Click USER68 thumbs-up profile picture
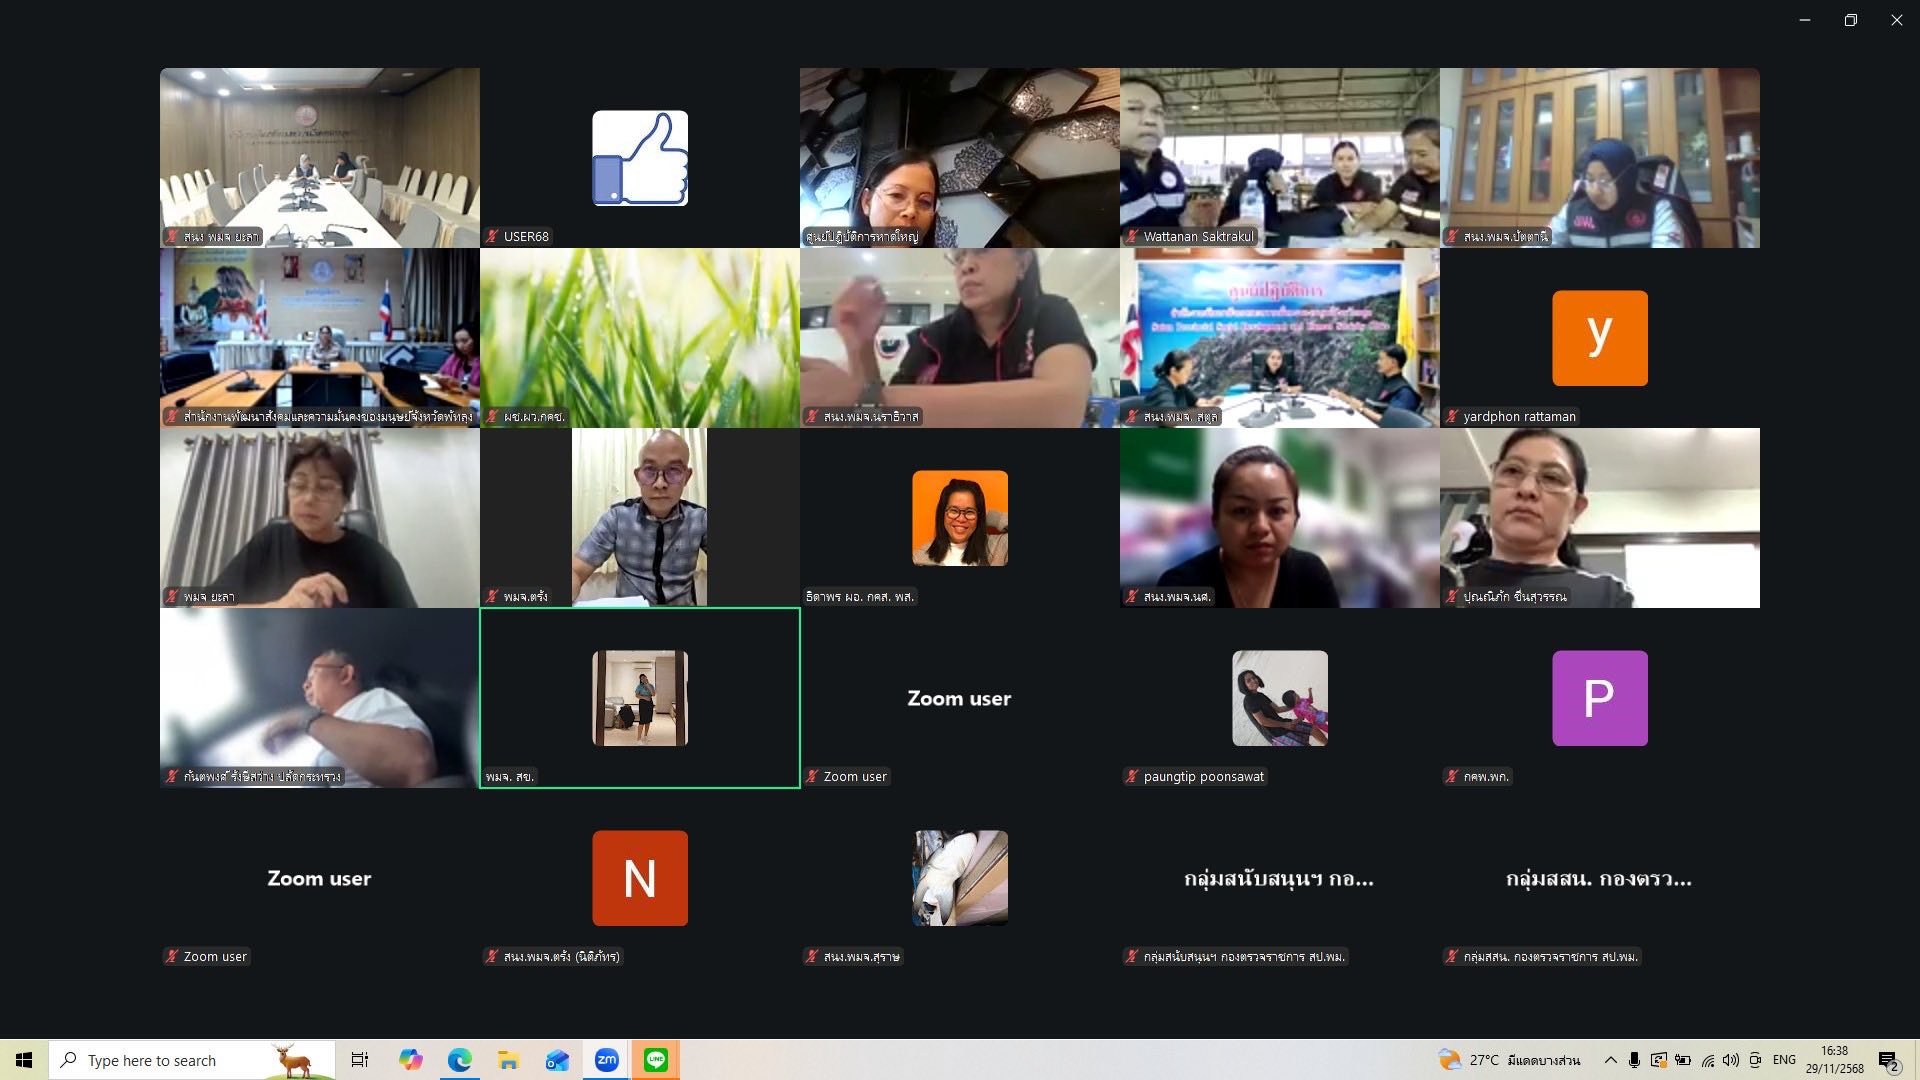Image resolution: width=1920 pixels, height=1080 pixels. pos(640,158)
